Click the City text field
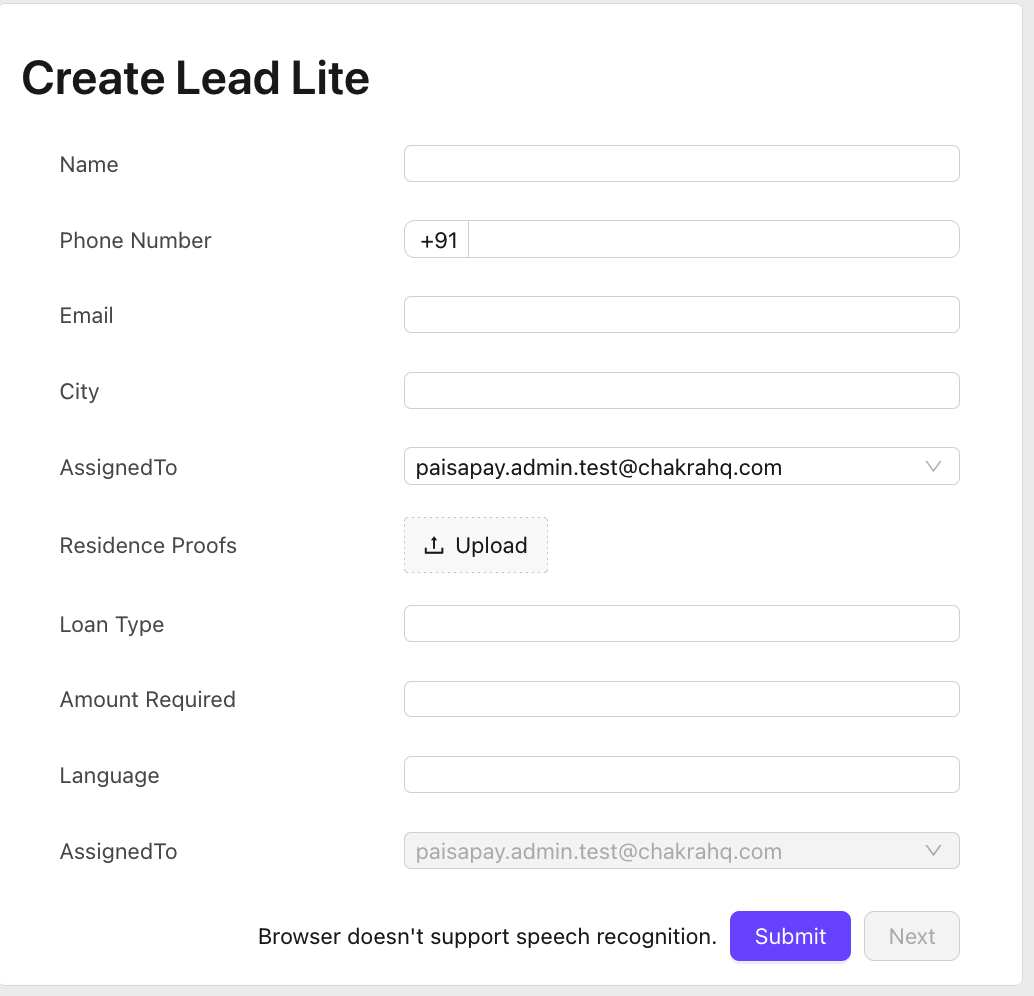Image resolution: width=1034 pixels, height=996 pixels. point(681,391)
